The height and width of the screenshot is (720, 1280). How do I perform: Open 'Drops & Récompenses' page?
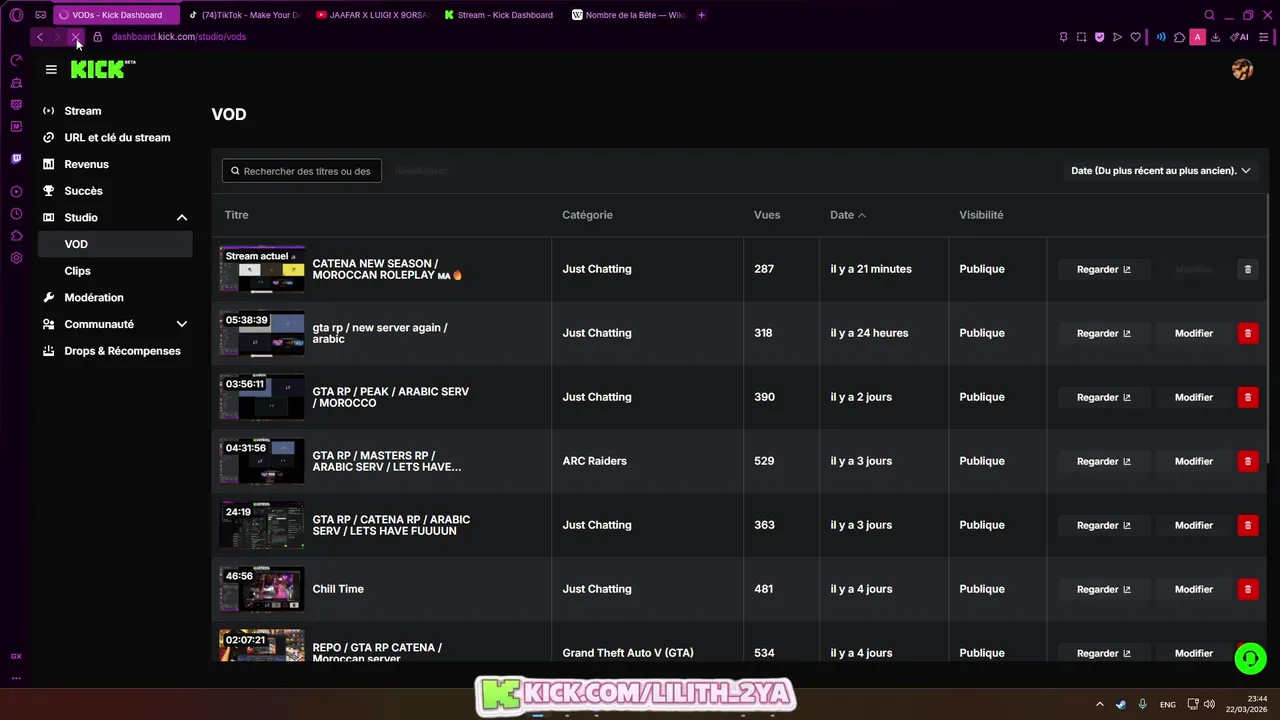[115, 351]
